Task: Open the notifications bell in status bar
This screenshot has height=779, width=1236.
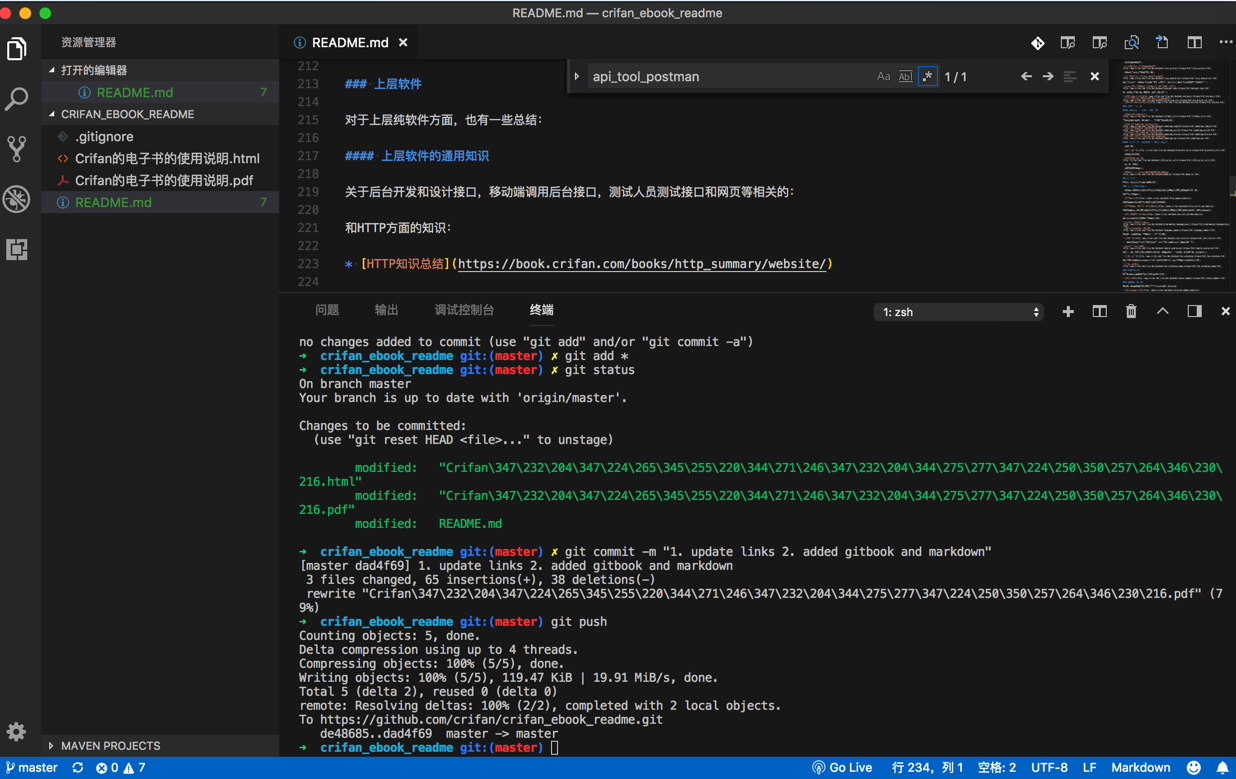Action: pyautogui.click(x=1222, y=768)
